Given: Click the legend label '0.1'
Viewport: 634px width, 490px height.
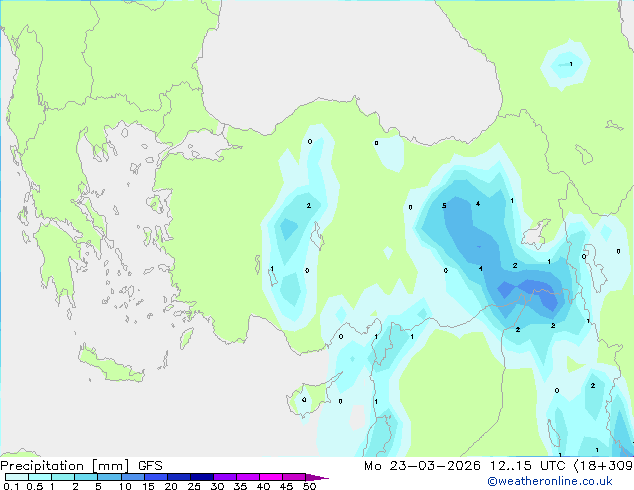Looking at the screenshot, I should point(11,486).
